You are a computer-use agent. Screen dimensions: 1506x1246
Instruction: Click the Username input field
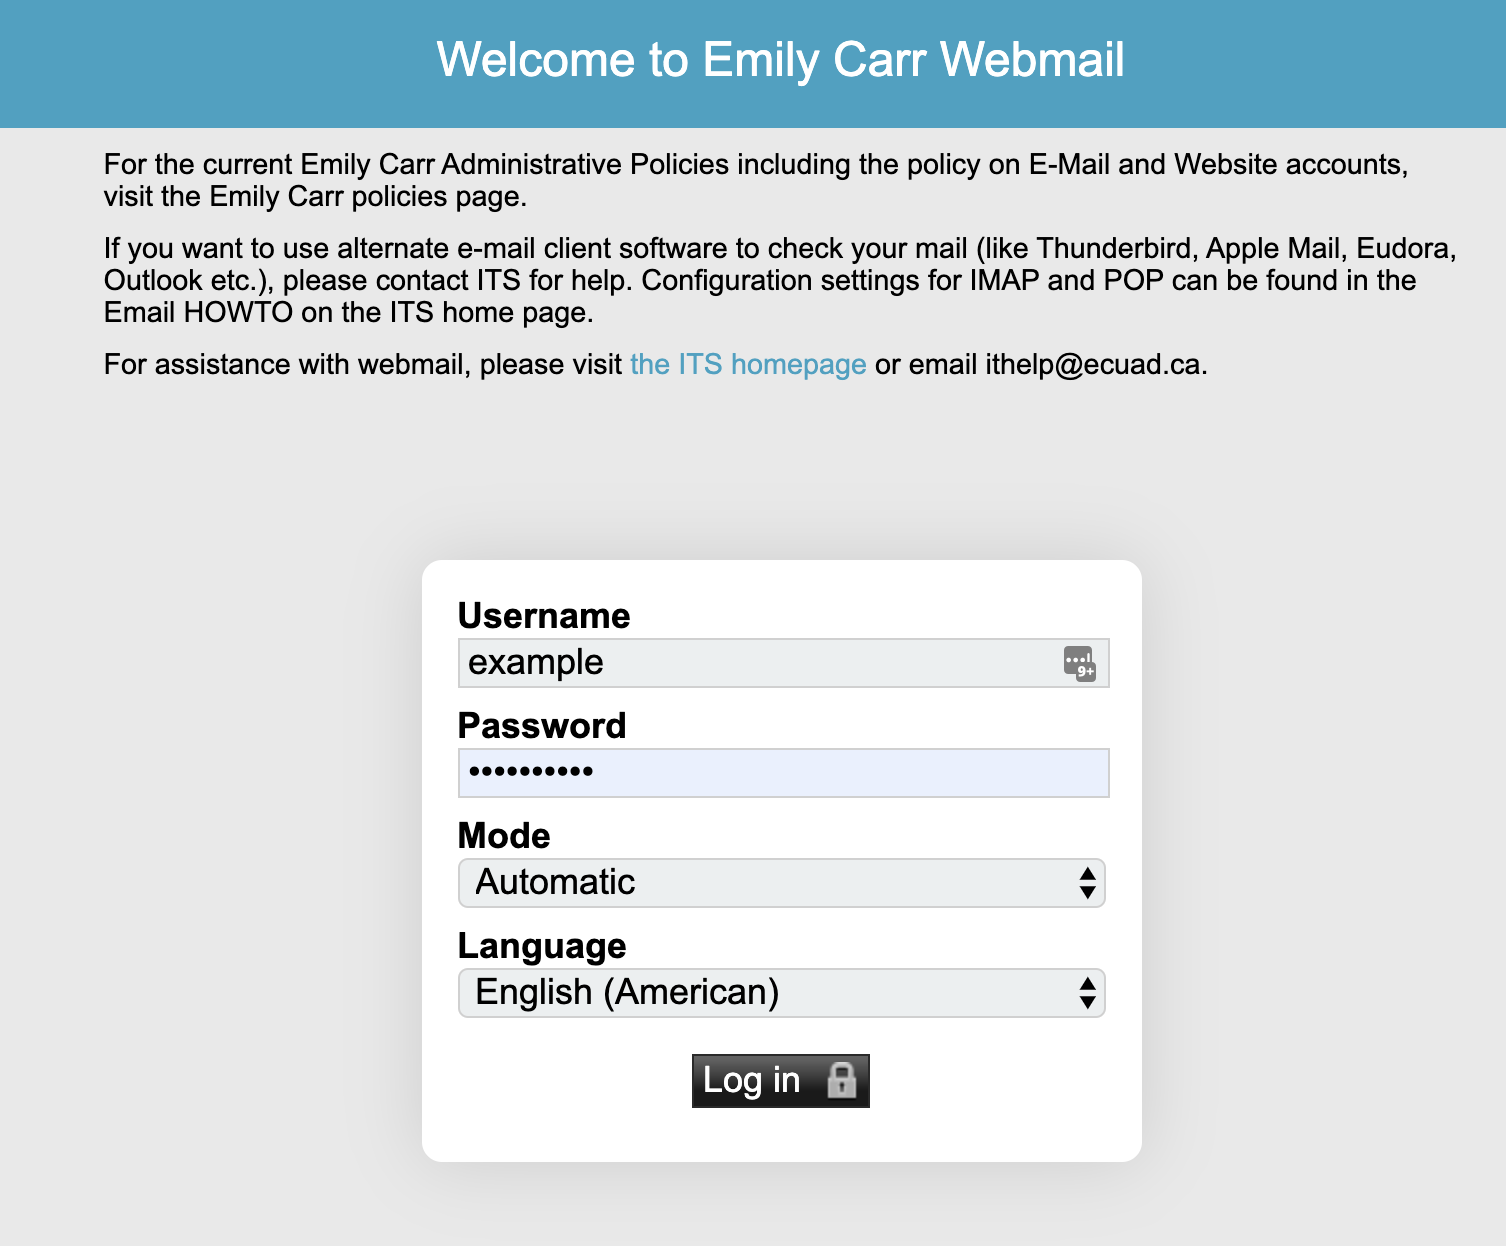[x=783, y=663]
